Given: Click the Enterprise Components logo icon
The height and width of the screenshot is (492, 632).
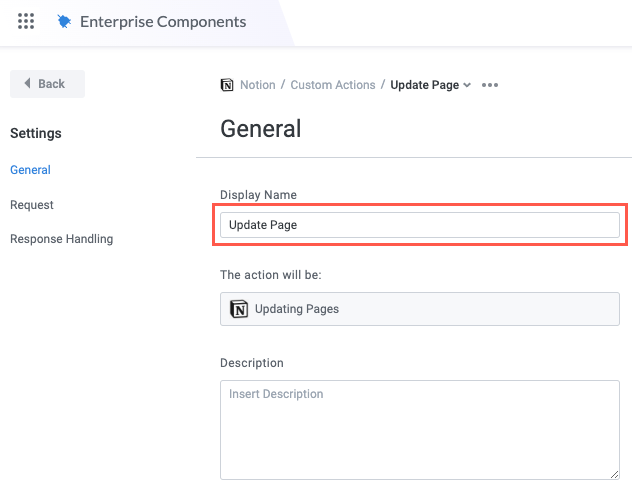Looking at the screenshot, I should pos(65,21).
